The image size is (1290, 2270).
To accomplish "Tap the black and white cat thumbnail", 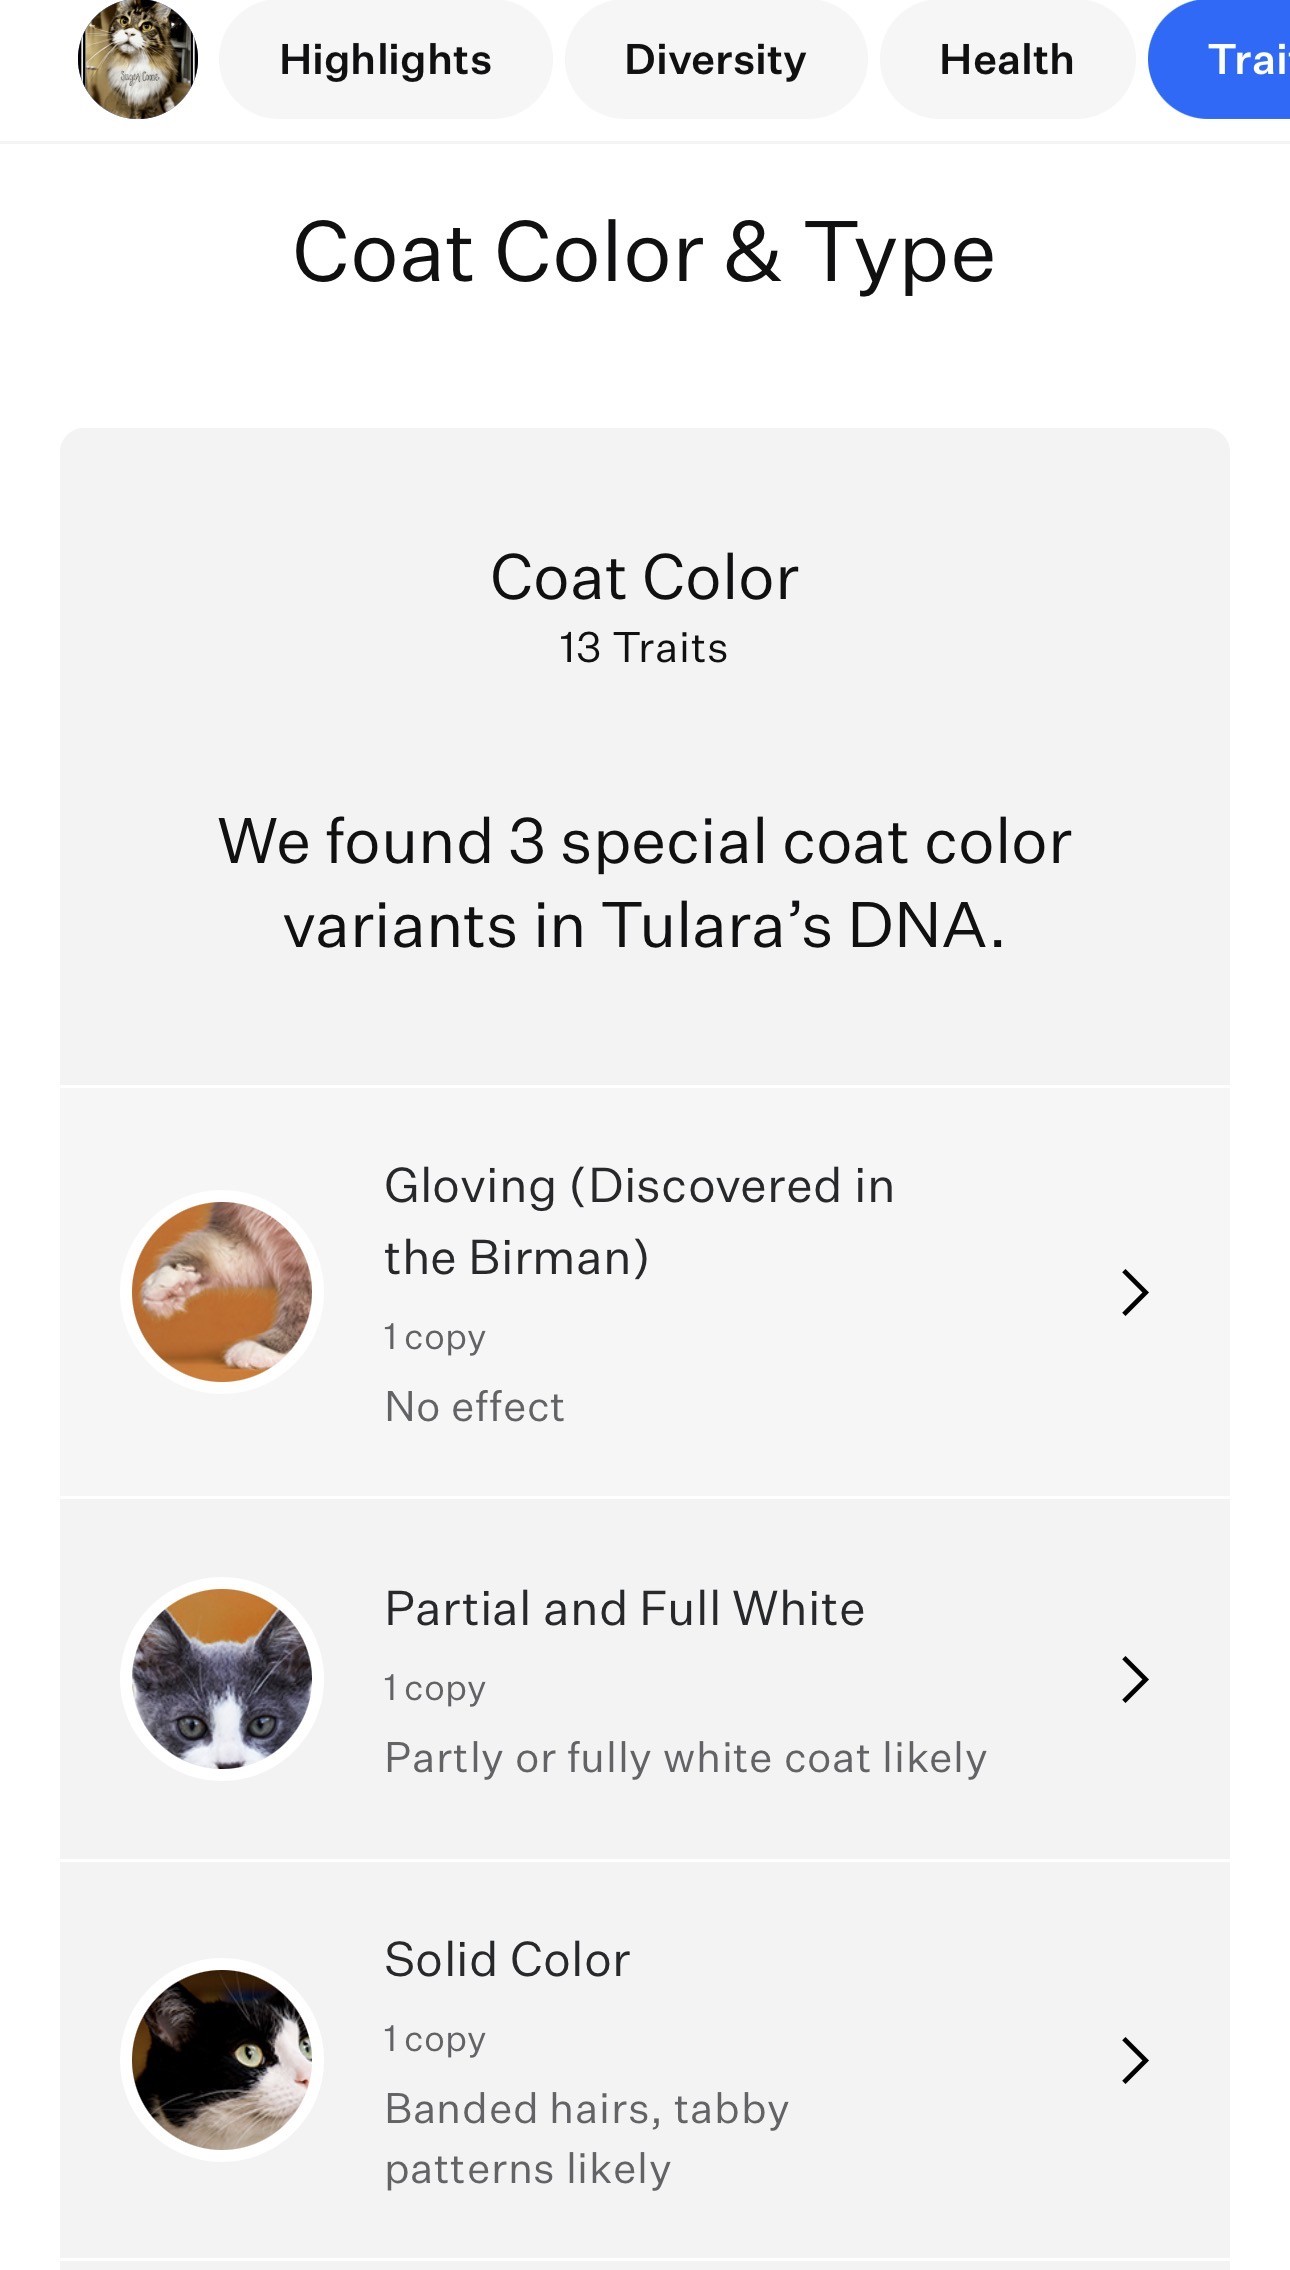I will click(222, 2060).
